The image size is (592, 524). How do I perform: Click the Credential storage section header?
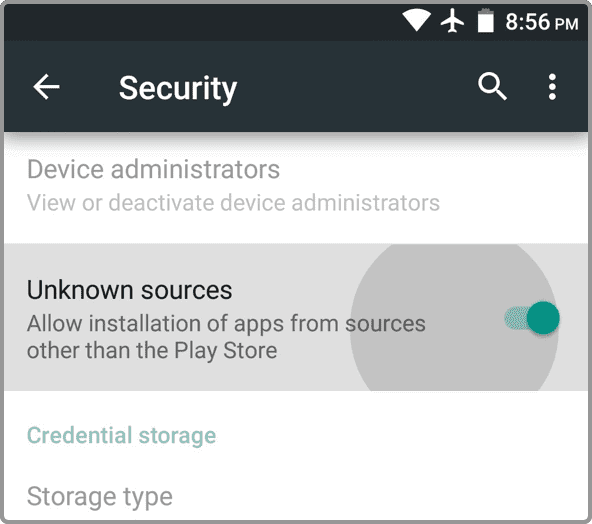[121, 436]
